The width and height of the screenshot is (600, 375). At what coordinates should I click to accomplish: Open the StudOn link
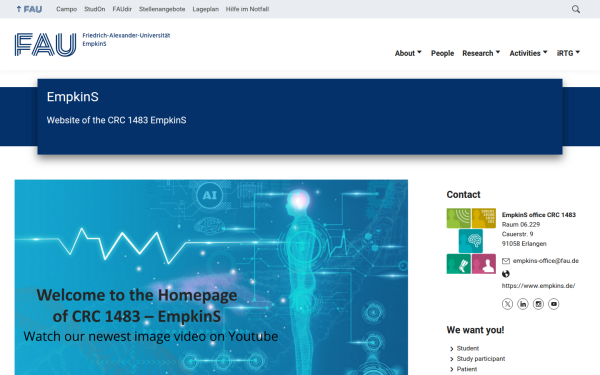pyautogui.click(x=95, y=9)
